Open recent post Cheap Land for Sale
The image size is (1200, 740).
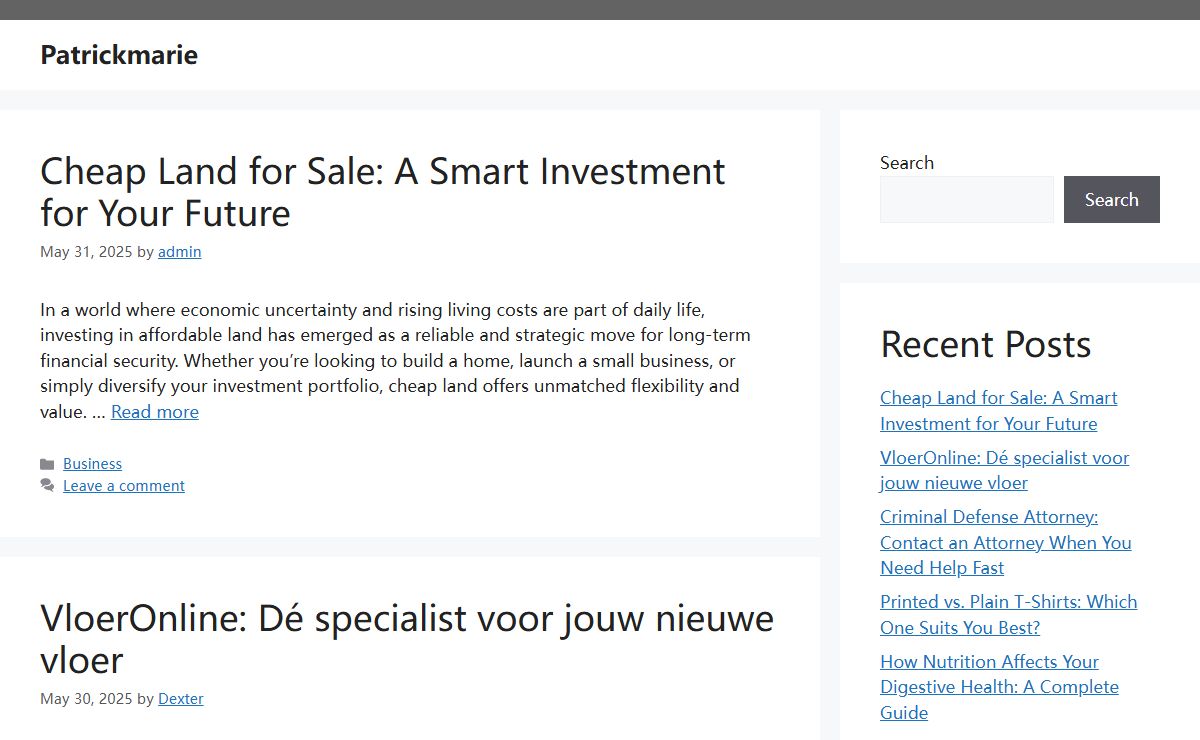(999, 411)
